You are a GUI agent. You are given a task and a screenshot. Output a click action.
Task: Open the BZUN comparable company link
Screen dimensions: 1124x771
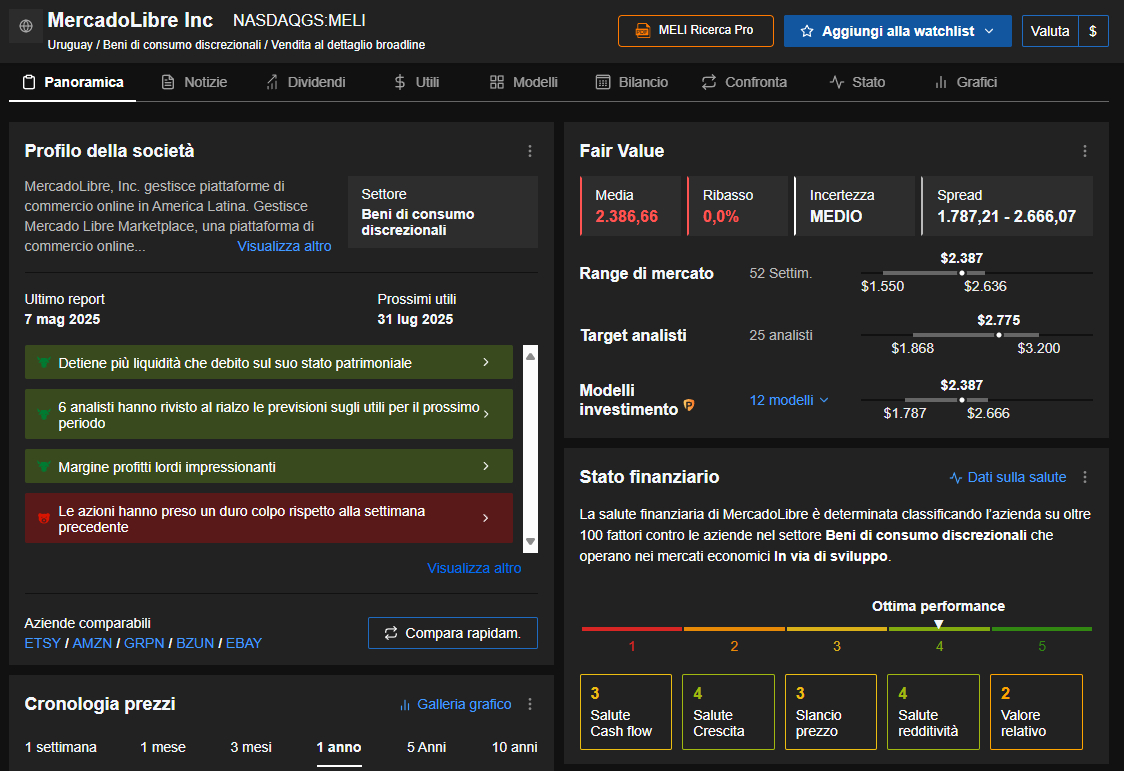point(195,643)
